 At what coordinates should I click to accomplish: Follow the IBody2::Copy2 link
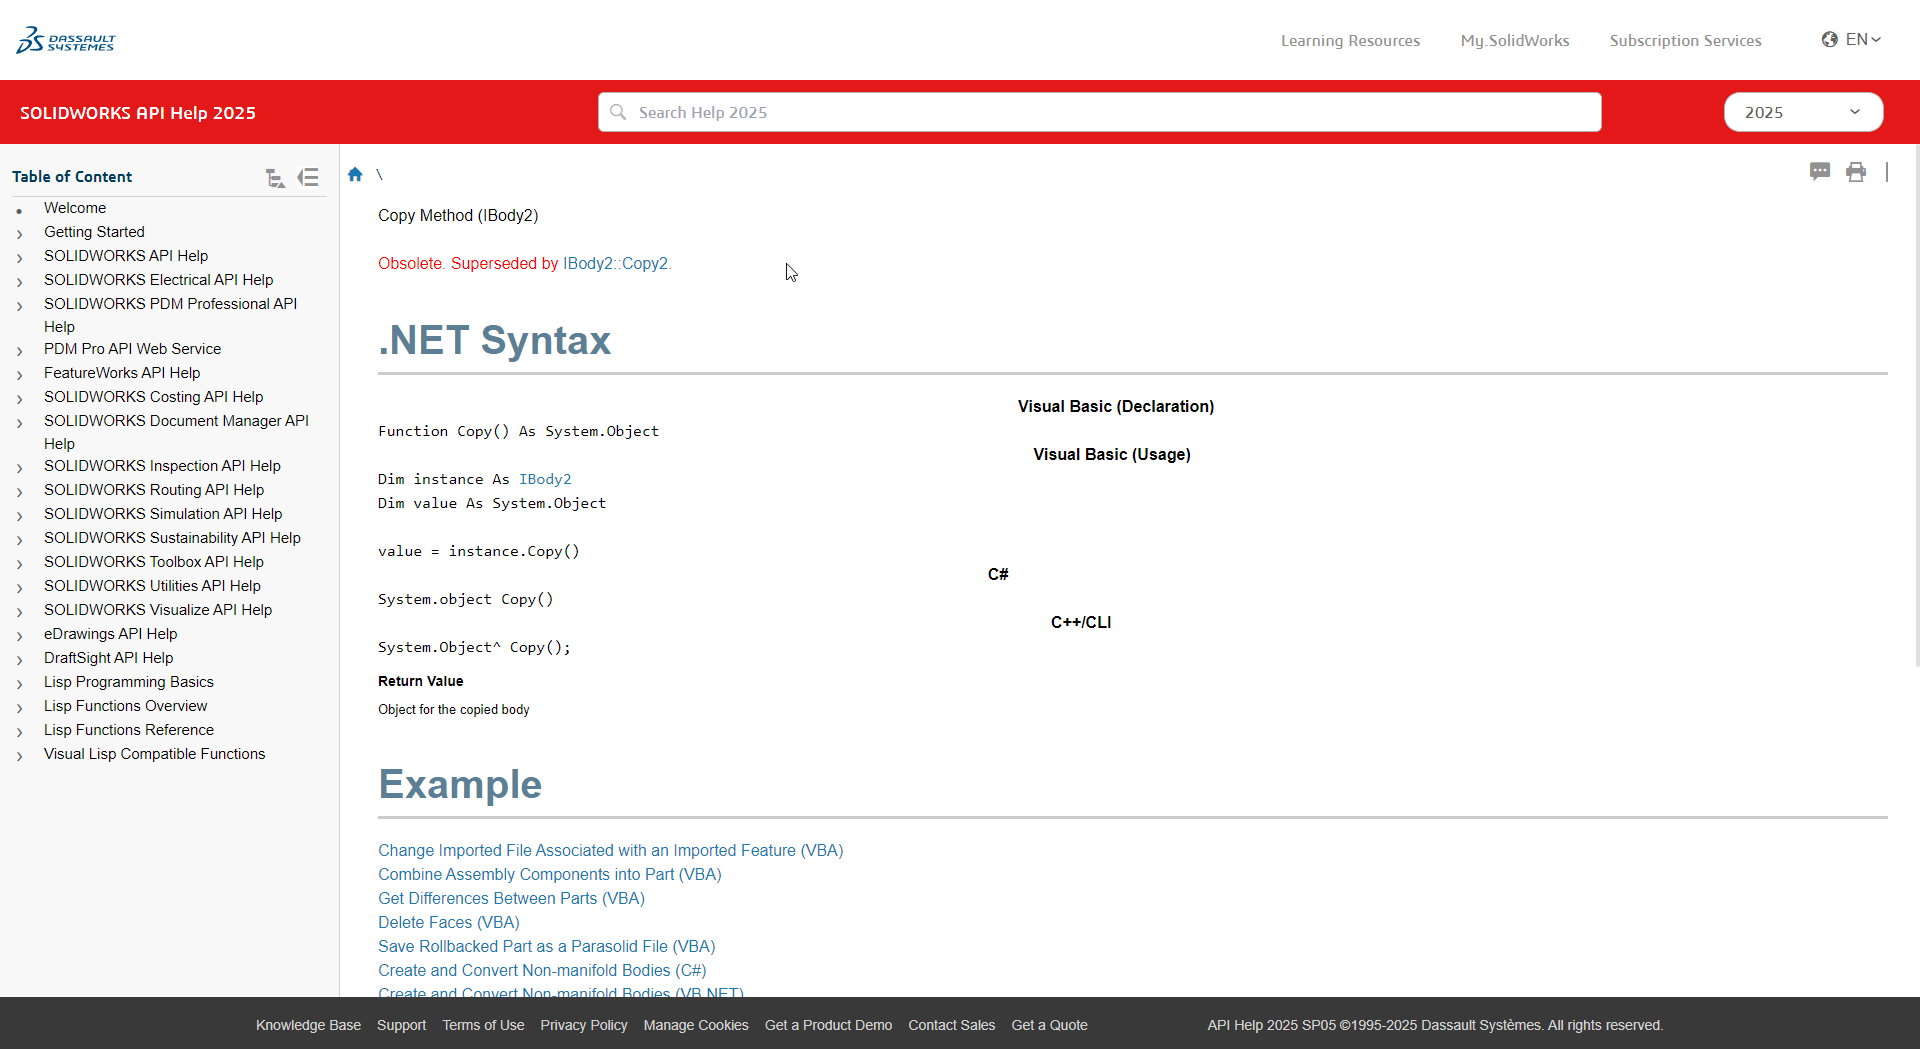(615, 264)
